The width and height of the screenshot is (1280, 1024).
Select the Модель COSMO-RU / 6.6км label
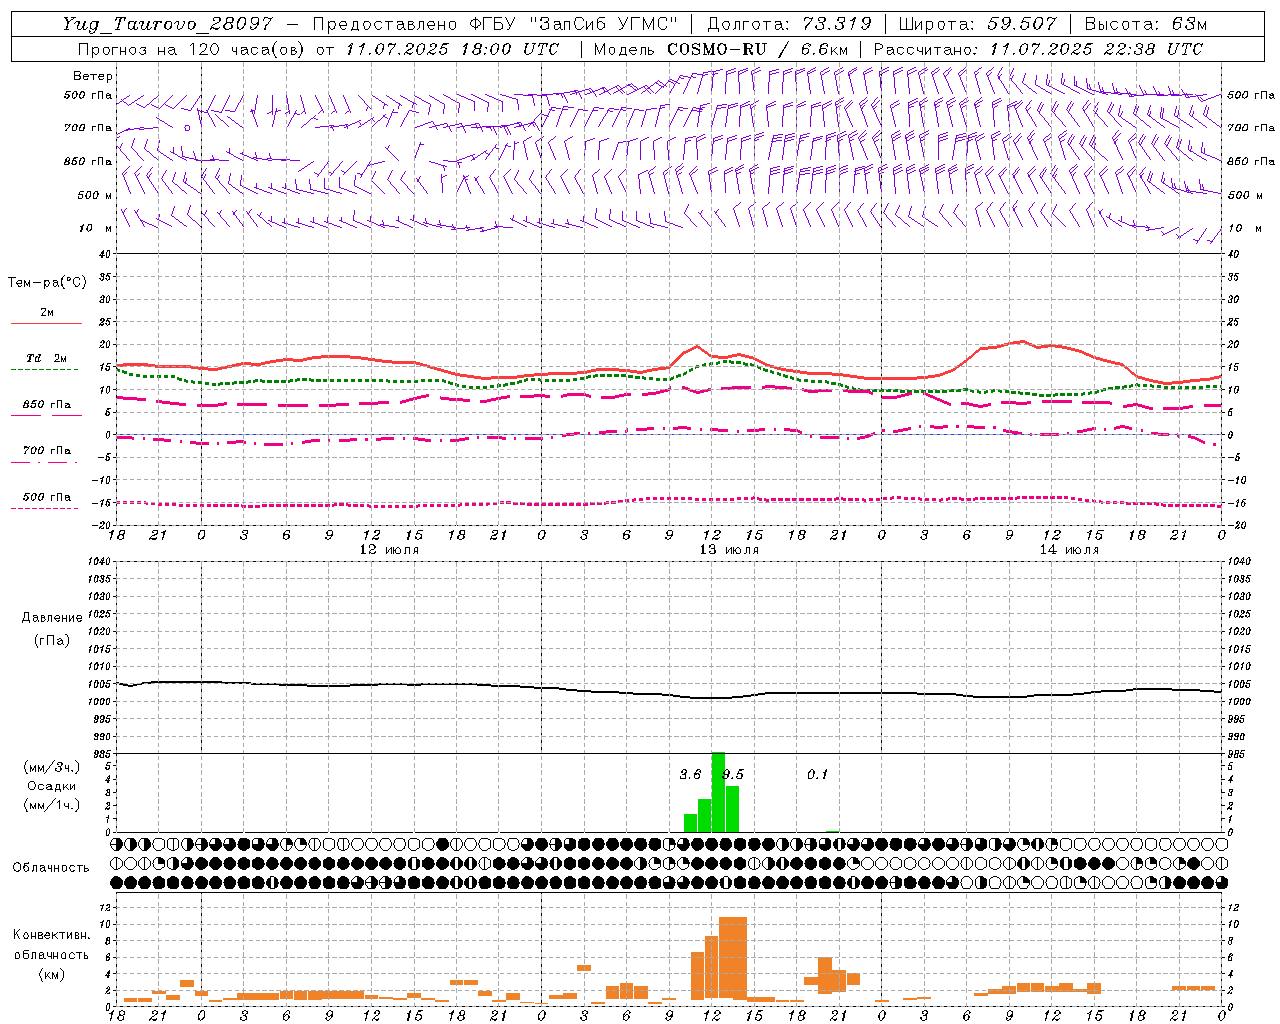pos(721,49)
